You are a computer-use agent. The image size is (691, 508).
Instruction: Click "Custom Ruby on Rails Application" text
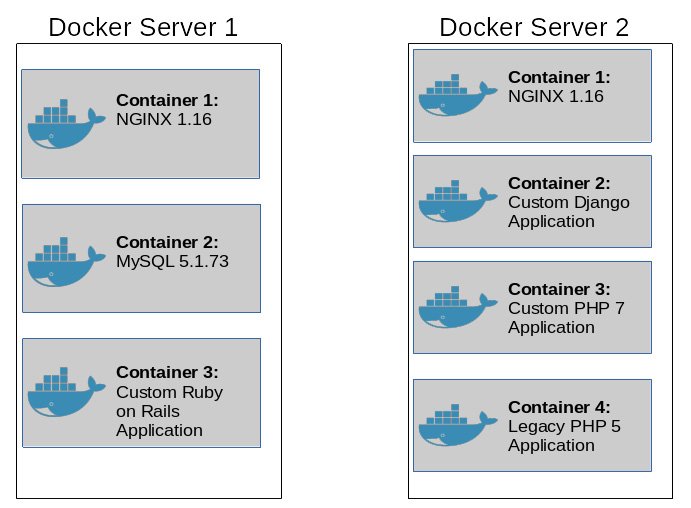pyautogui.click(x=169, y=412)
